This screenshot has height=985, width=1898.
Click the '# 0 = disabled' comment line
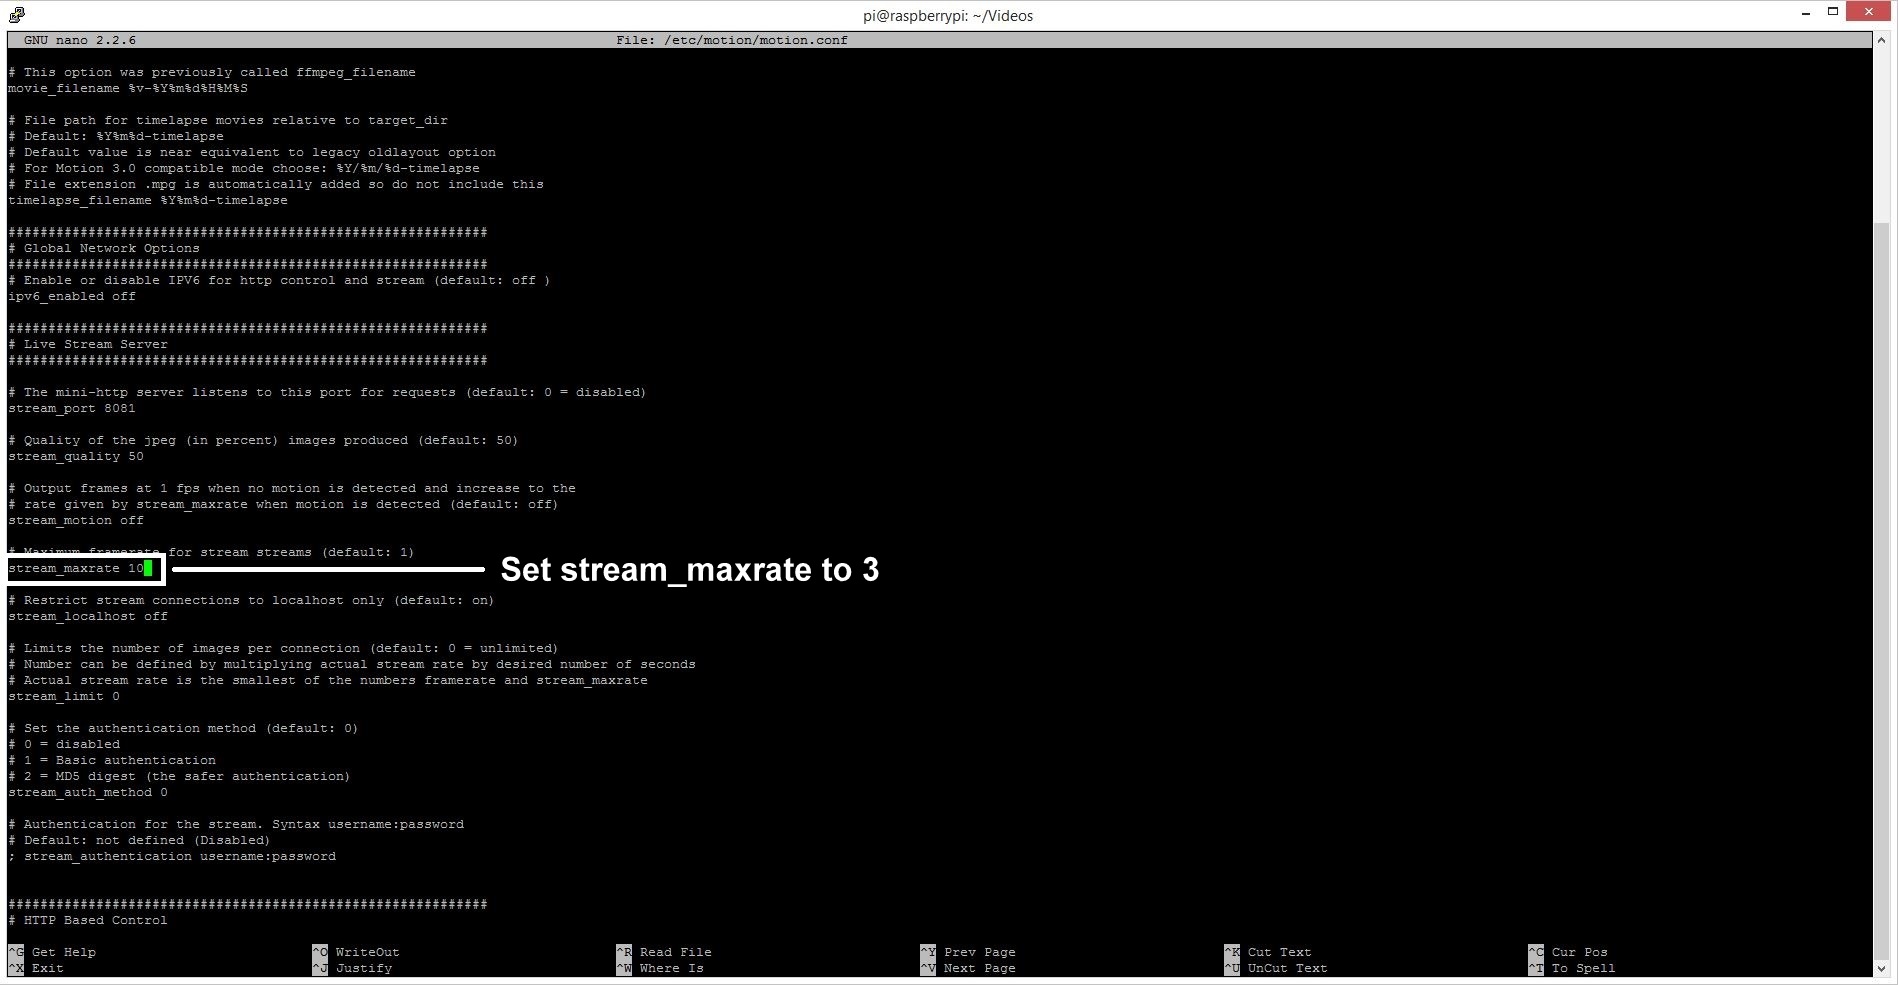pyautogui.click(x=64, y=744)
